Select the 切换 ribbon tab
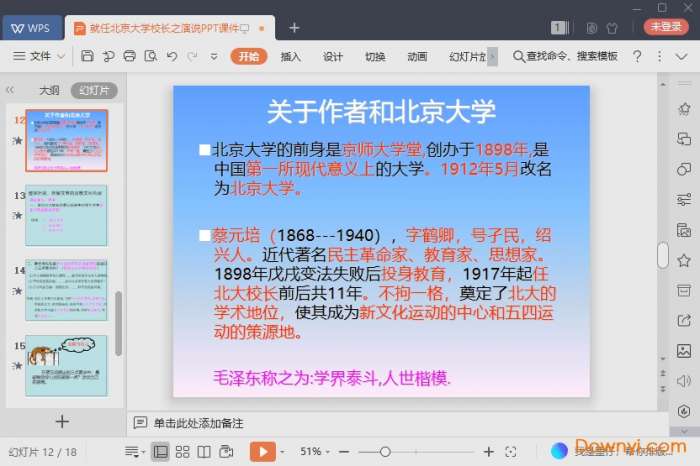Image resolution: width=700 pixels, height=466 pixels. (x=375, y=57)
